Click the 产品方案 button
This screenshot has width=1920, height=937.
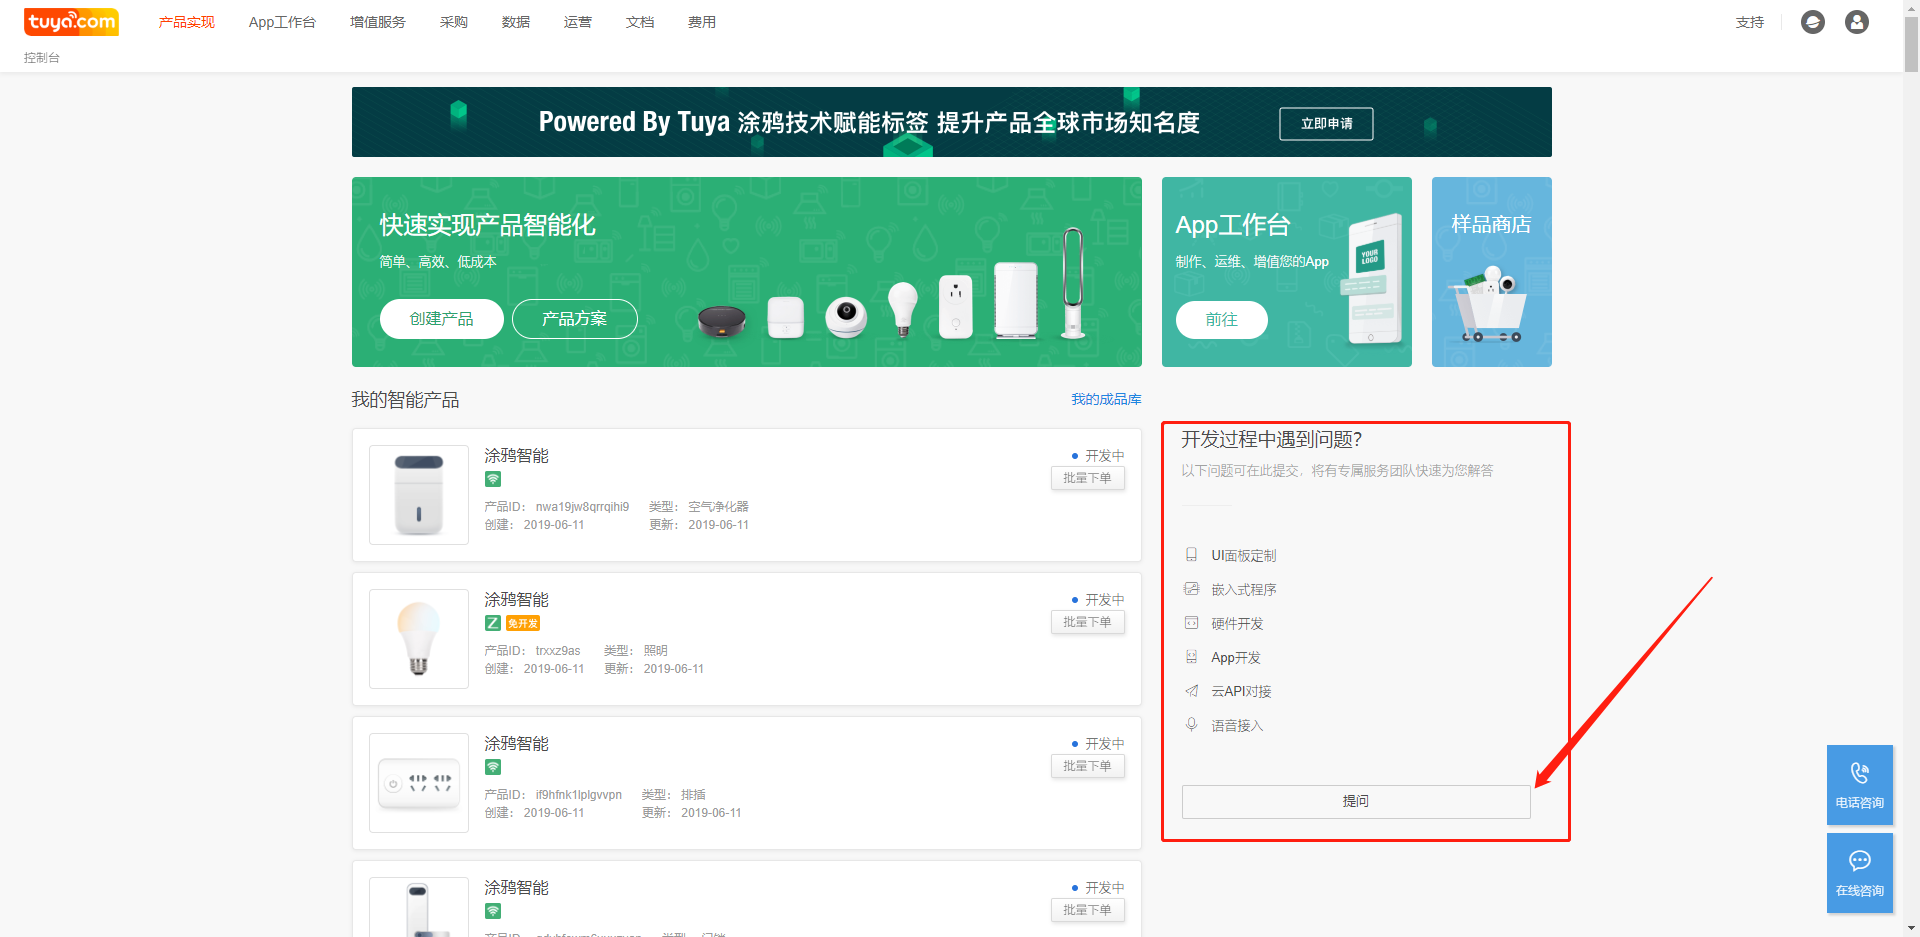[x=575, y=319]
